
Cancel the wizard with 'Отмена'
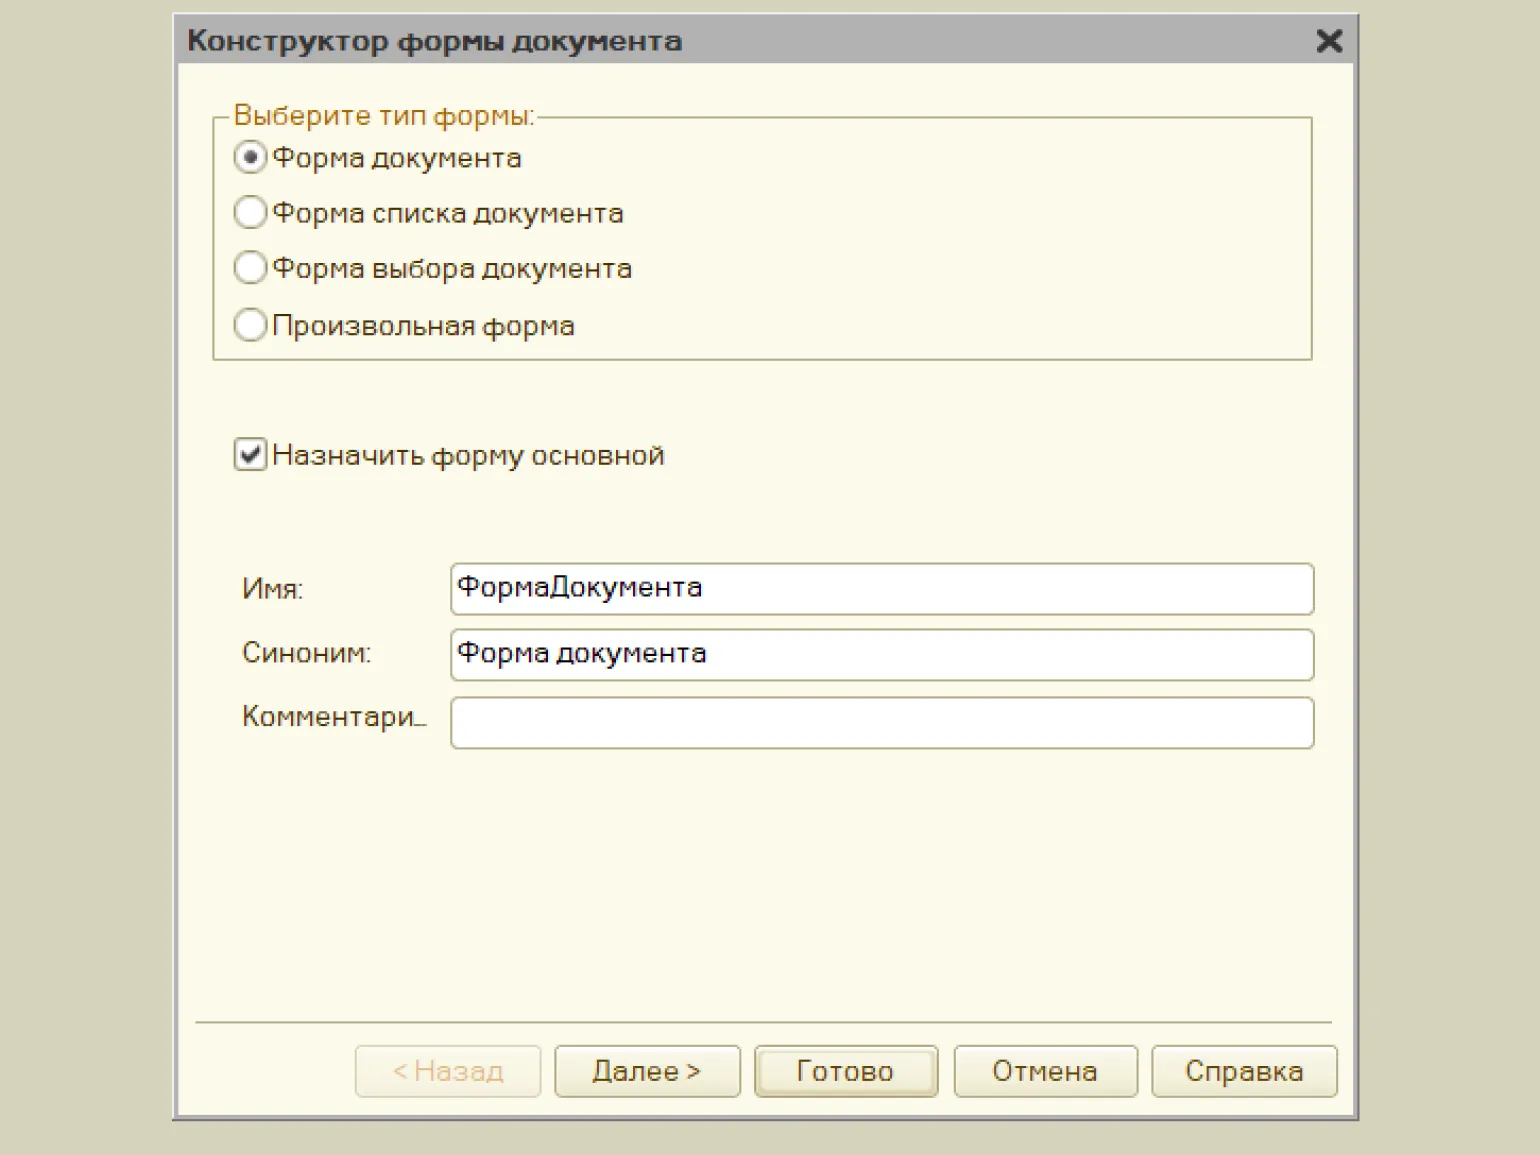click(1044, 1071)
